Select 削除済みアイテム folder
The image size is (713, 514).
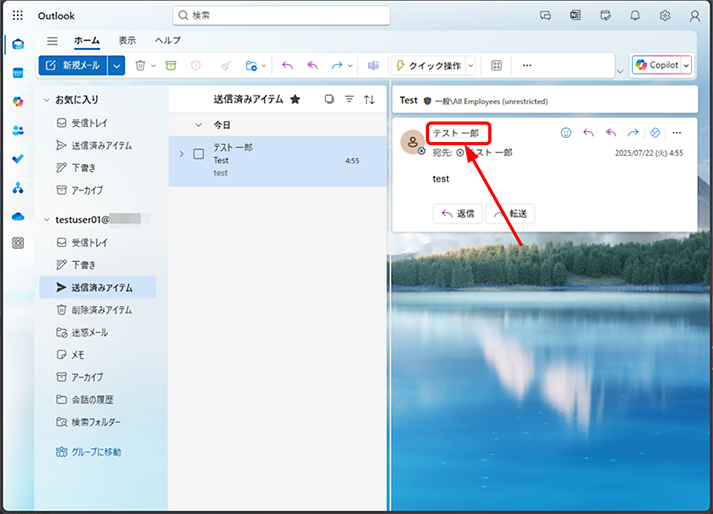(98, 310)
